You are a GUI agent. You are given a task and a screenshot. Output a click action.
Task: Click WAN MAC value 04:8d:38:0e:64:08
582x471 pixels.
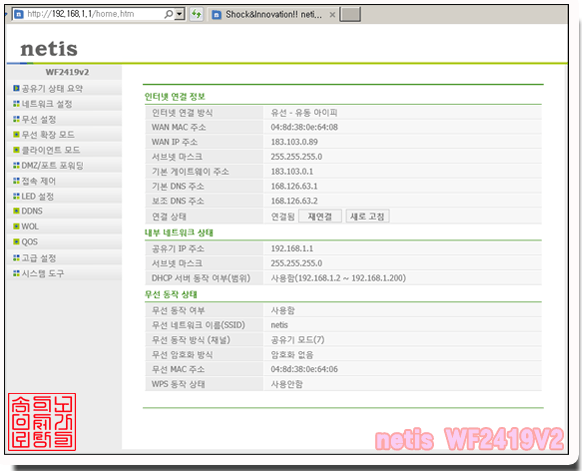(304, 127)
